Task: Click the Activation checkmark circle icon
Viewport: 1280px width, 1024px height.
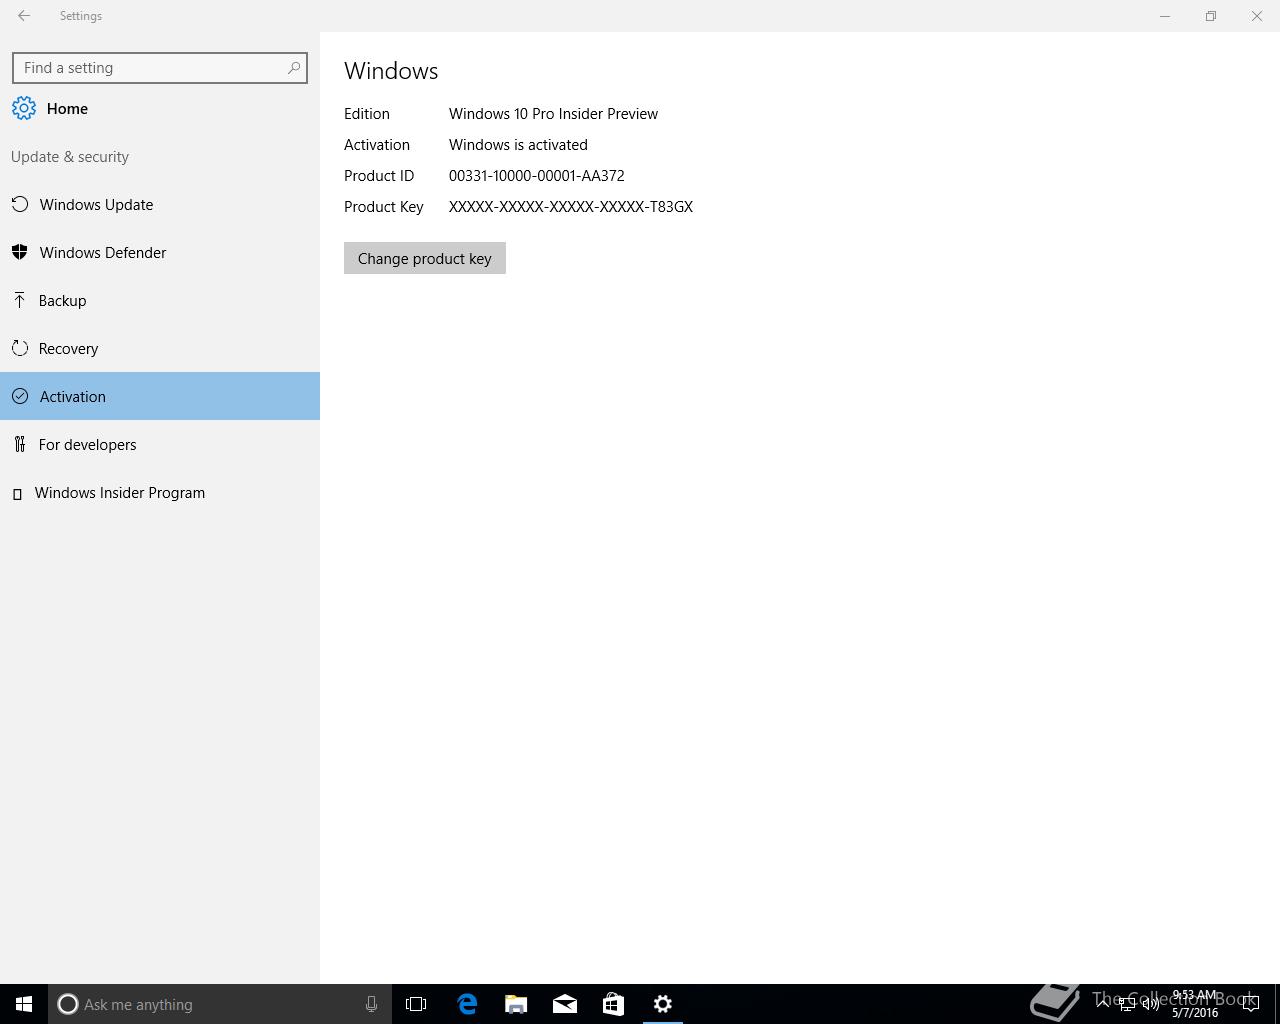Action: [20, 396]
